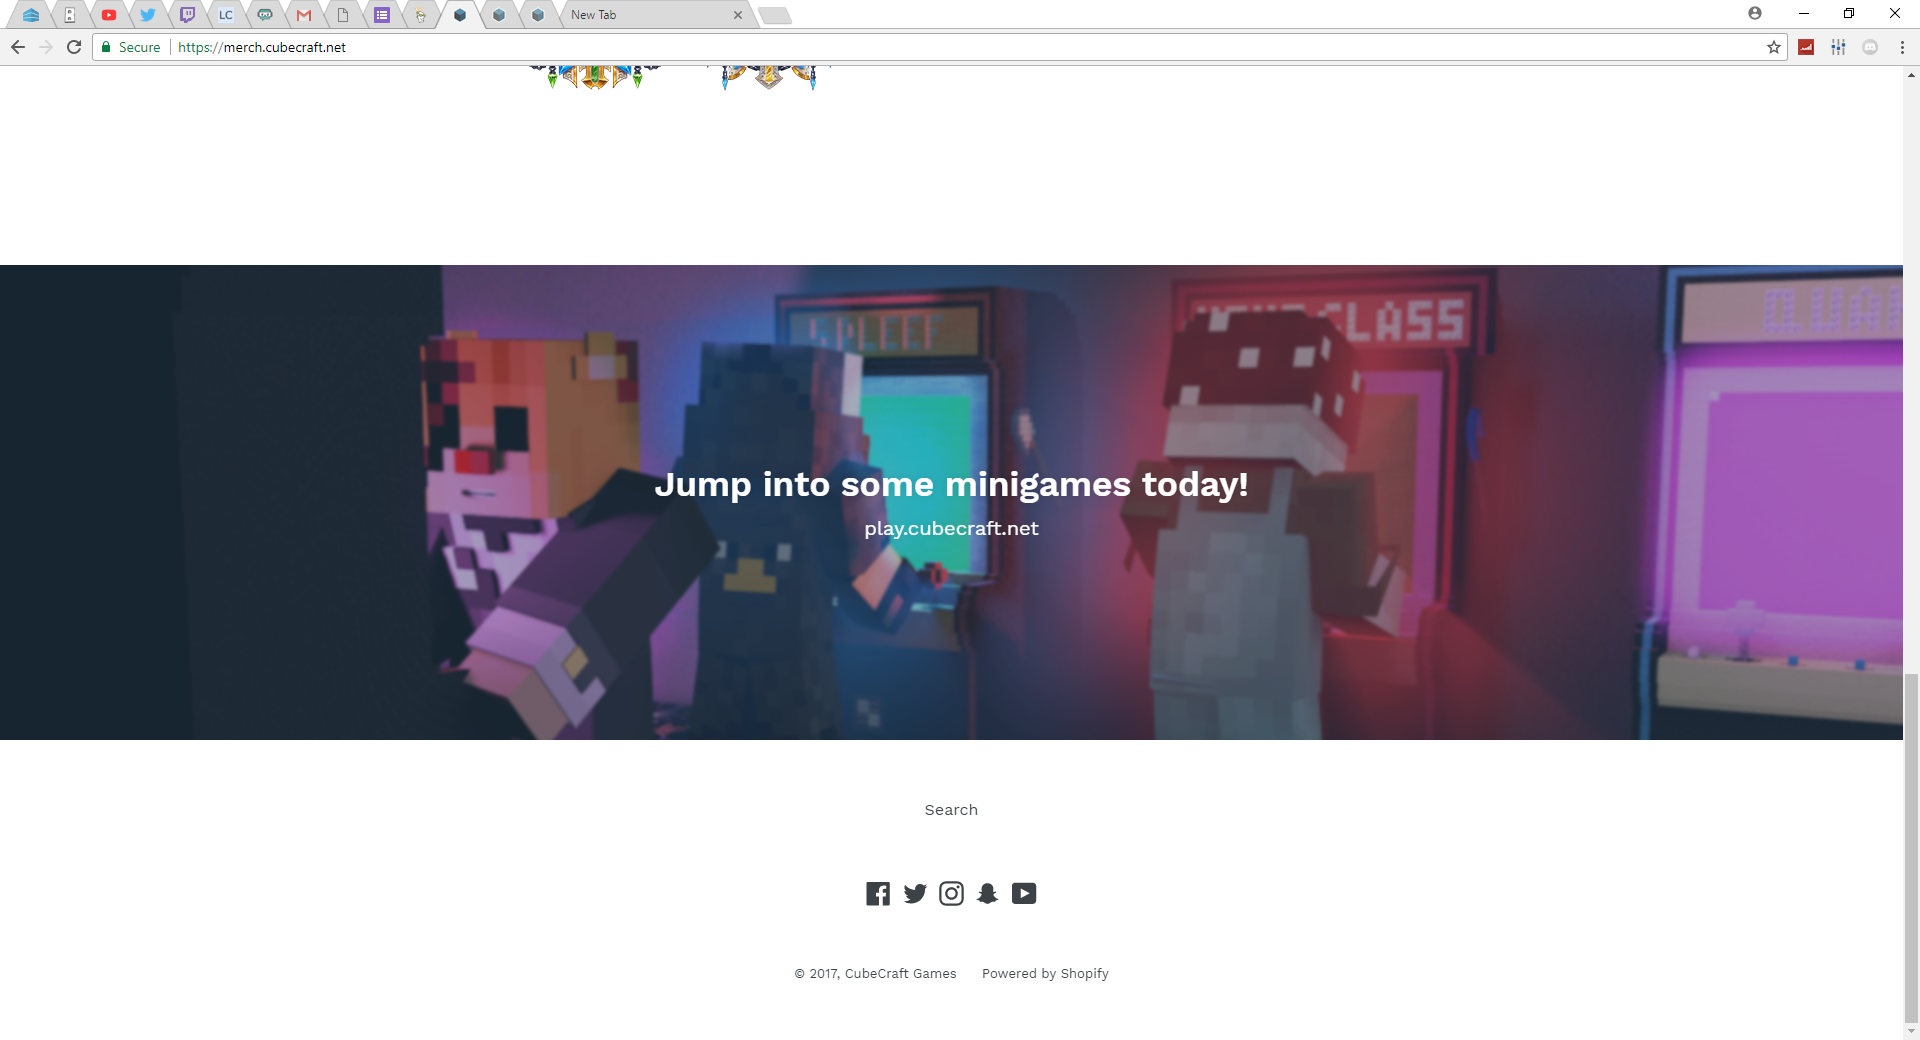Screen dimensions: 1920x1040
Task: Click the Search footer link
Action: pyautogui.click(x=951, y=810)
